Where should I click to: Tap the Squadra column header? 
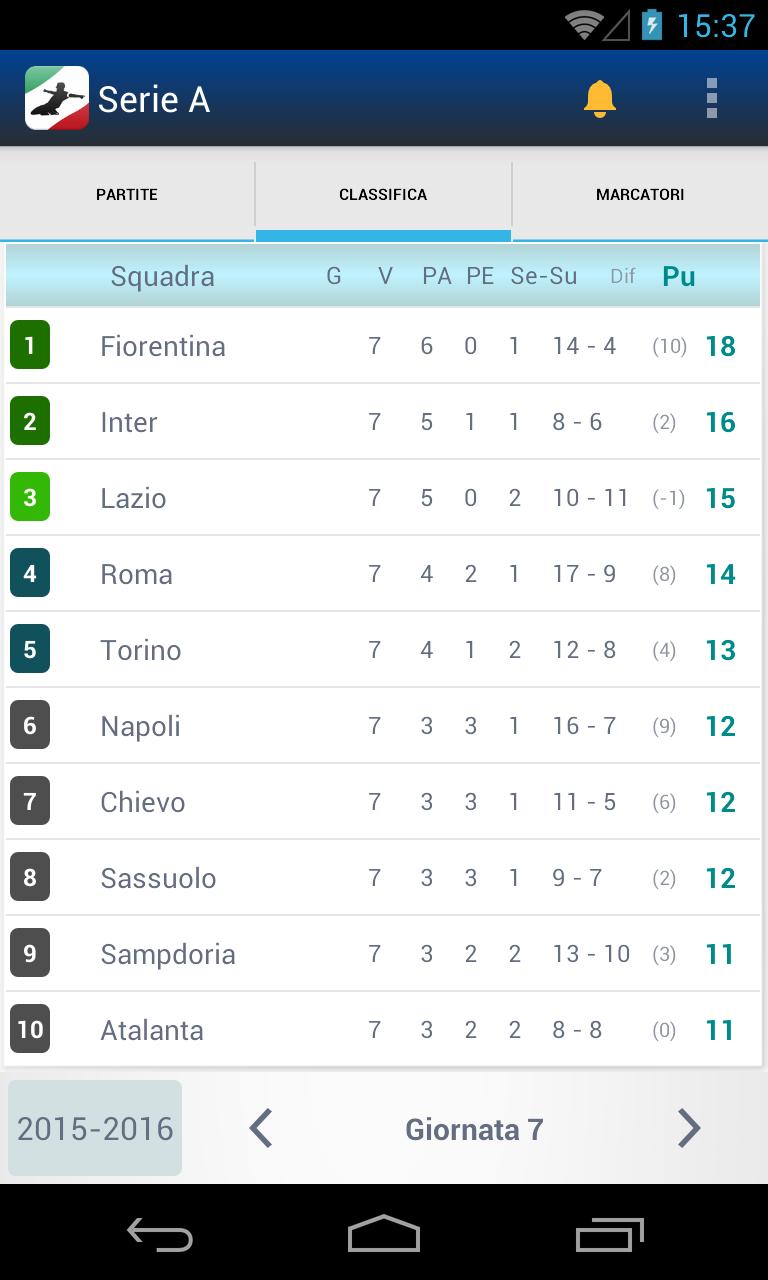(x=162, y=276)
